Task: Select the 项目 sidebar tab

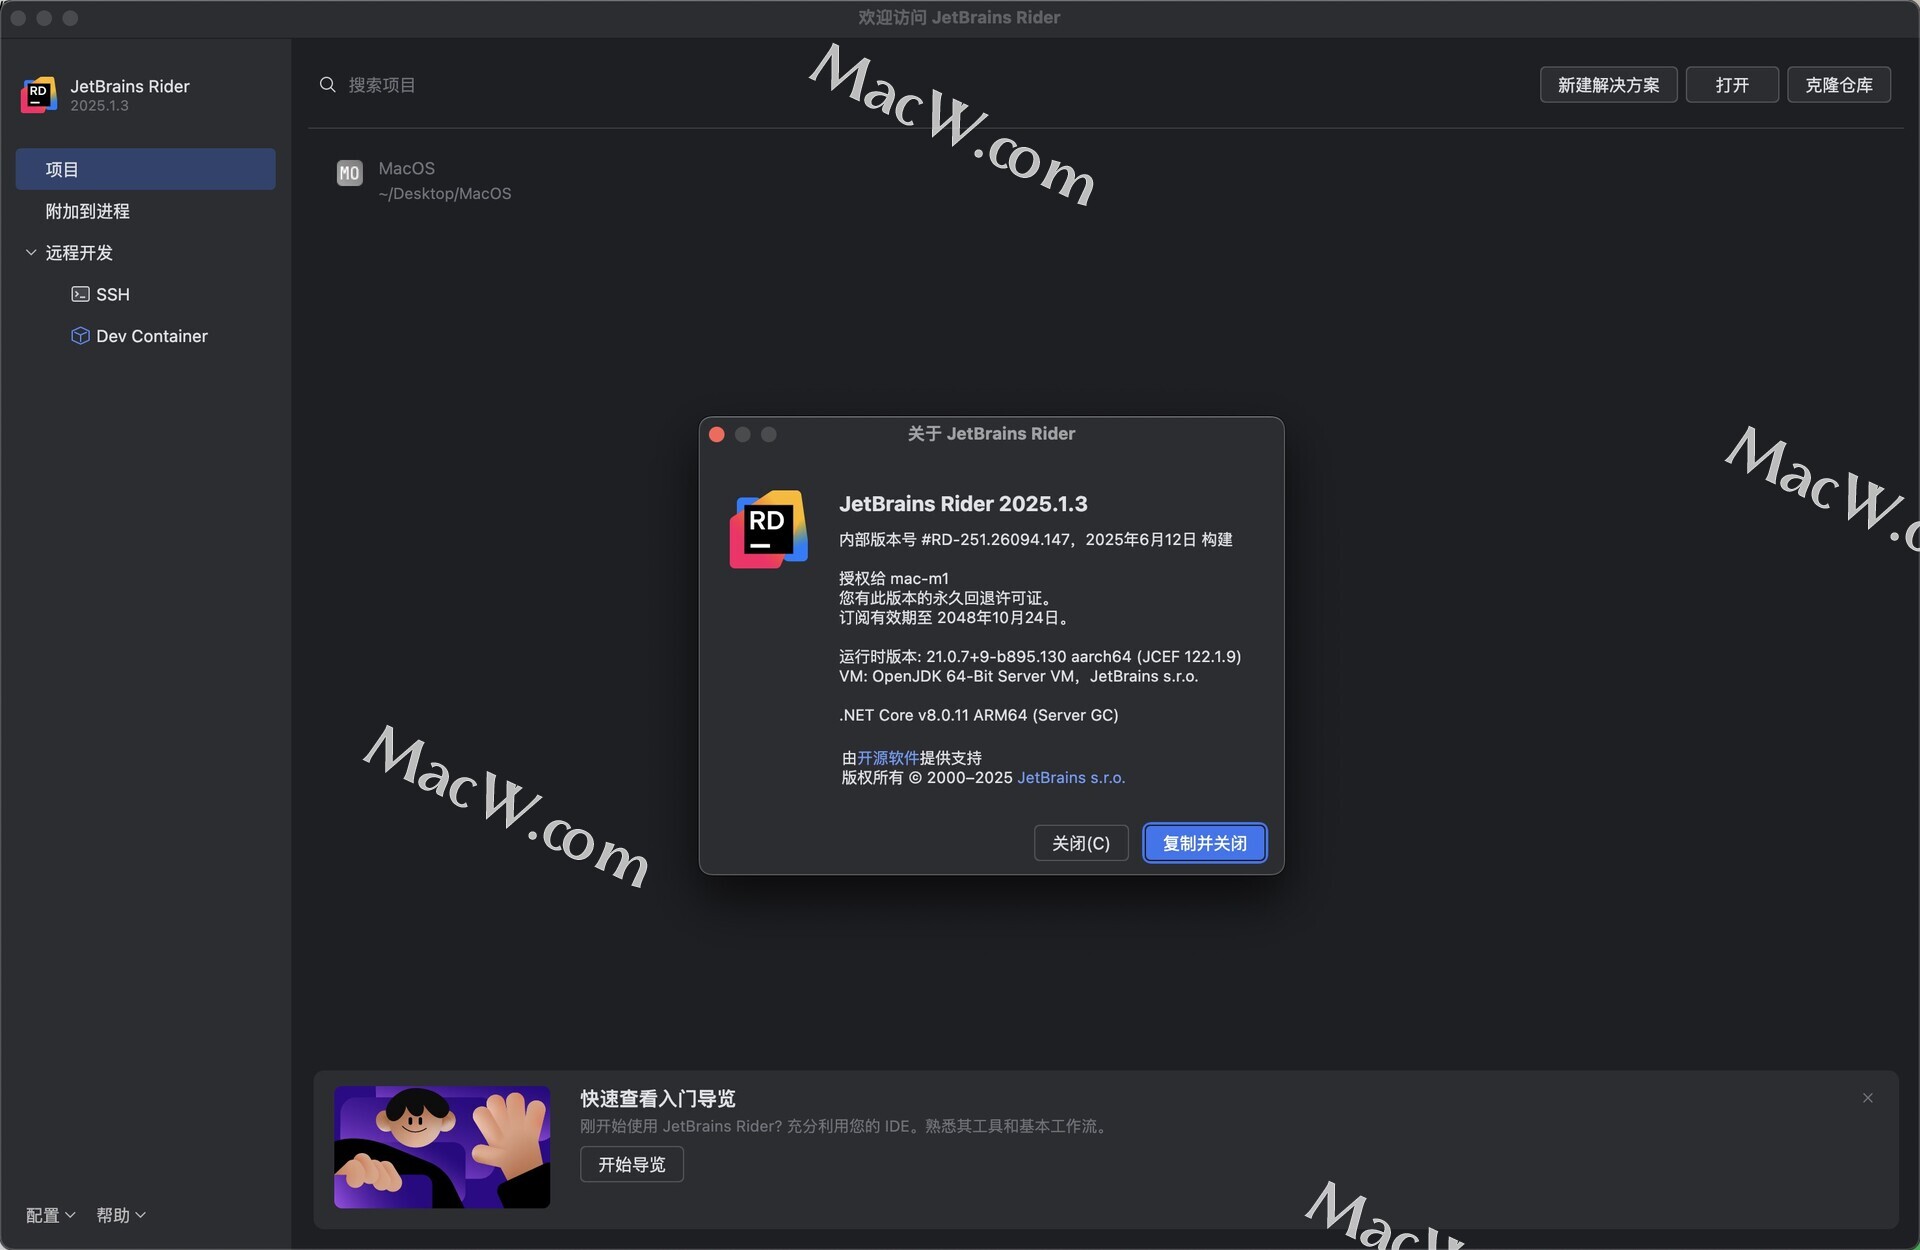Action: (145, 169)
